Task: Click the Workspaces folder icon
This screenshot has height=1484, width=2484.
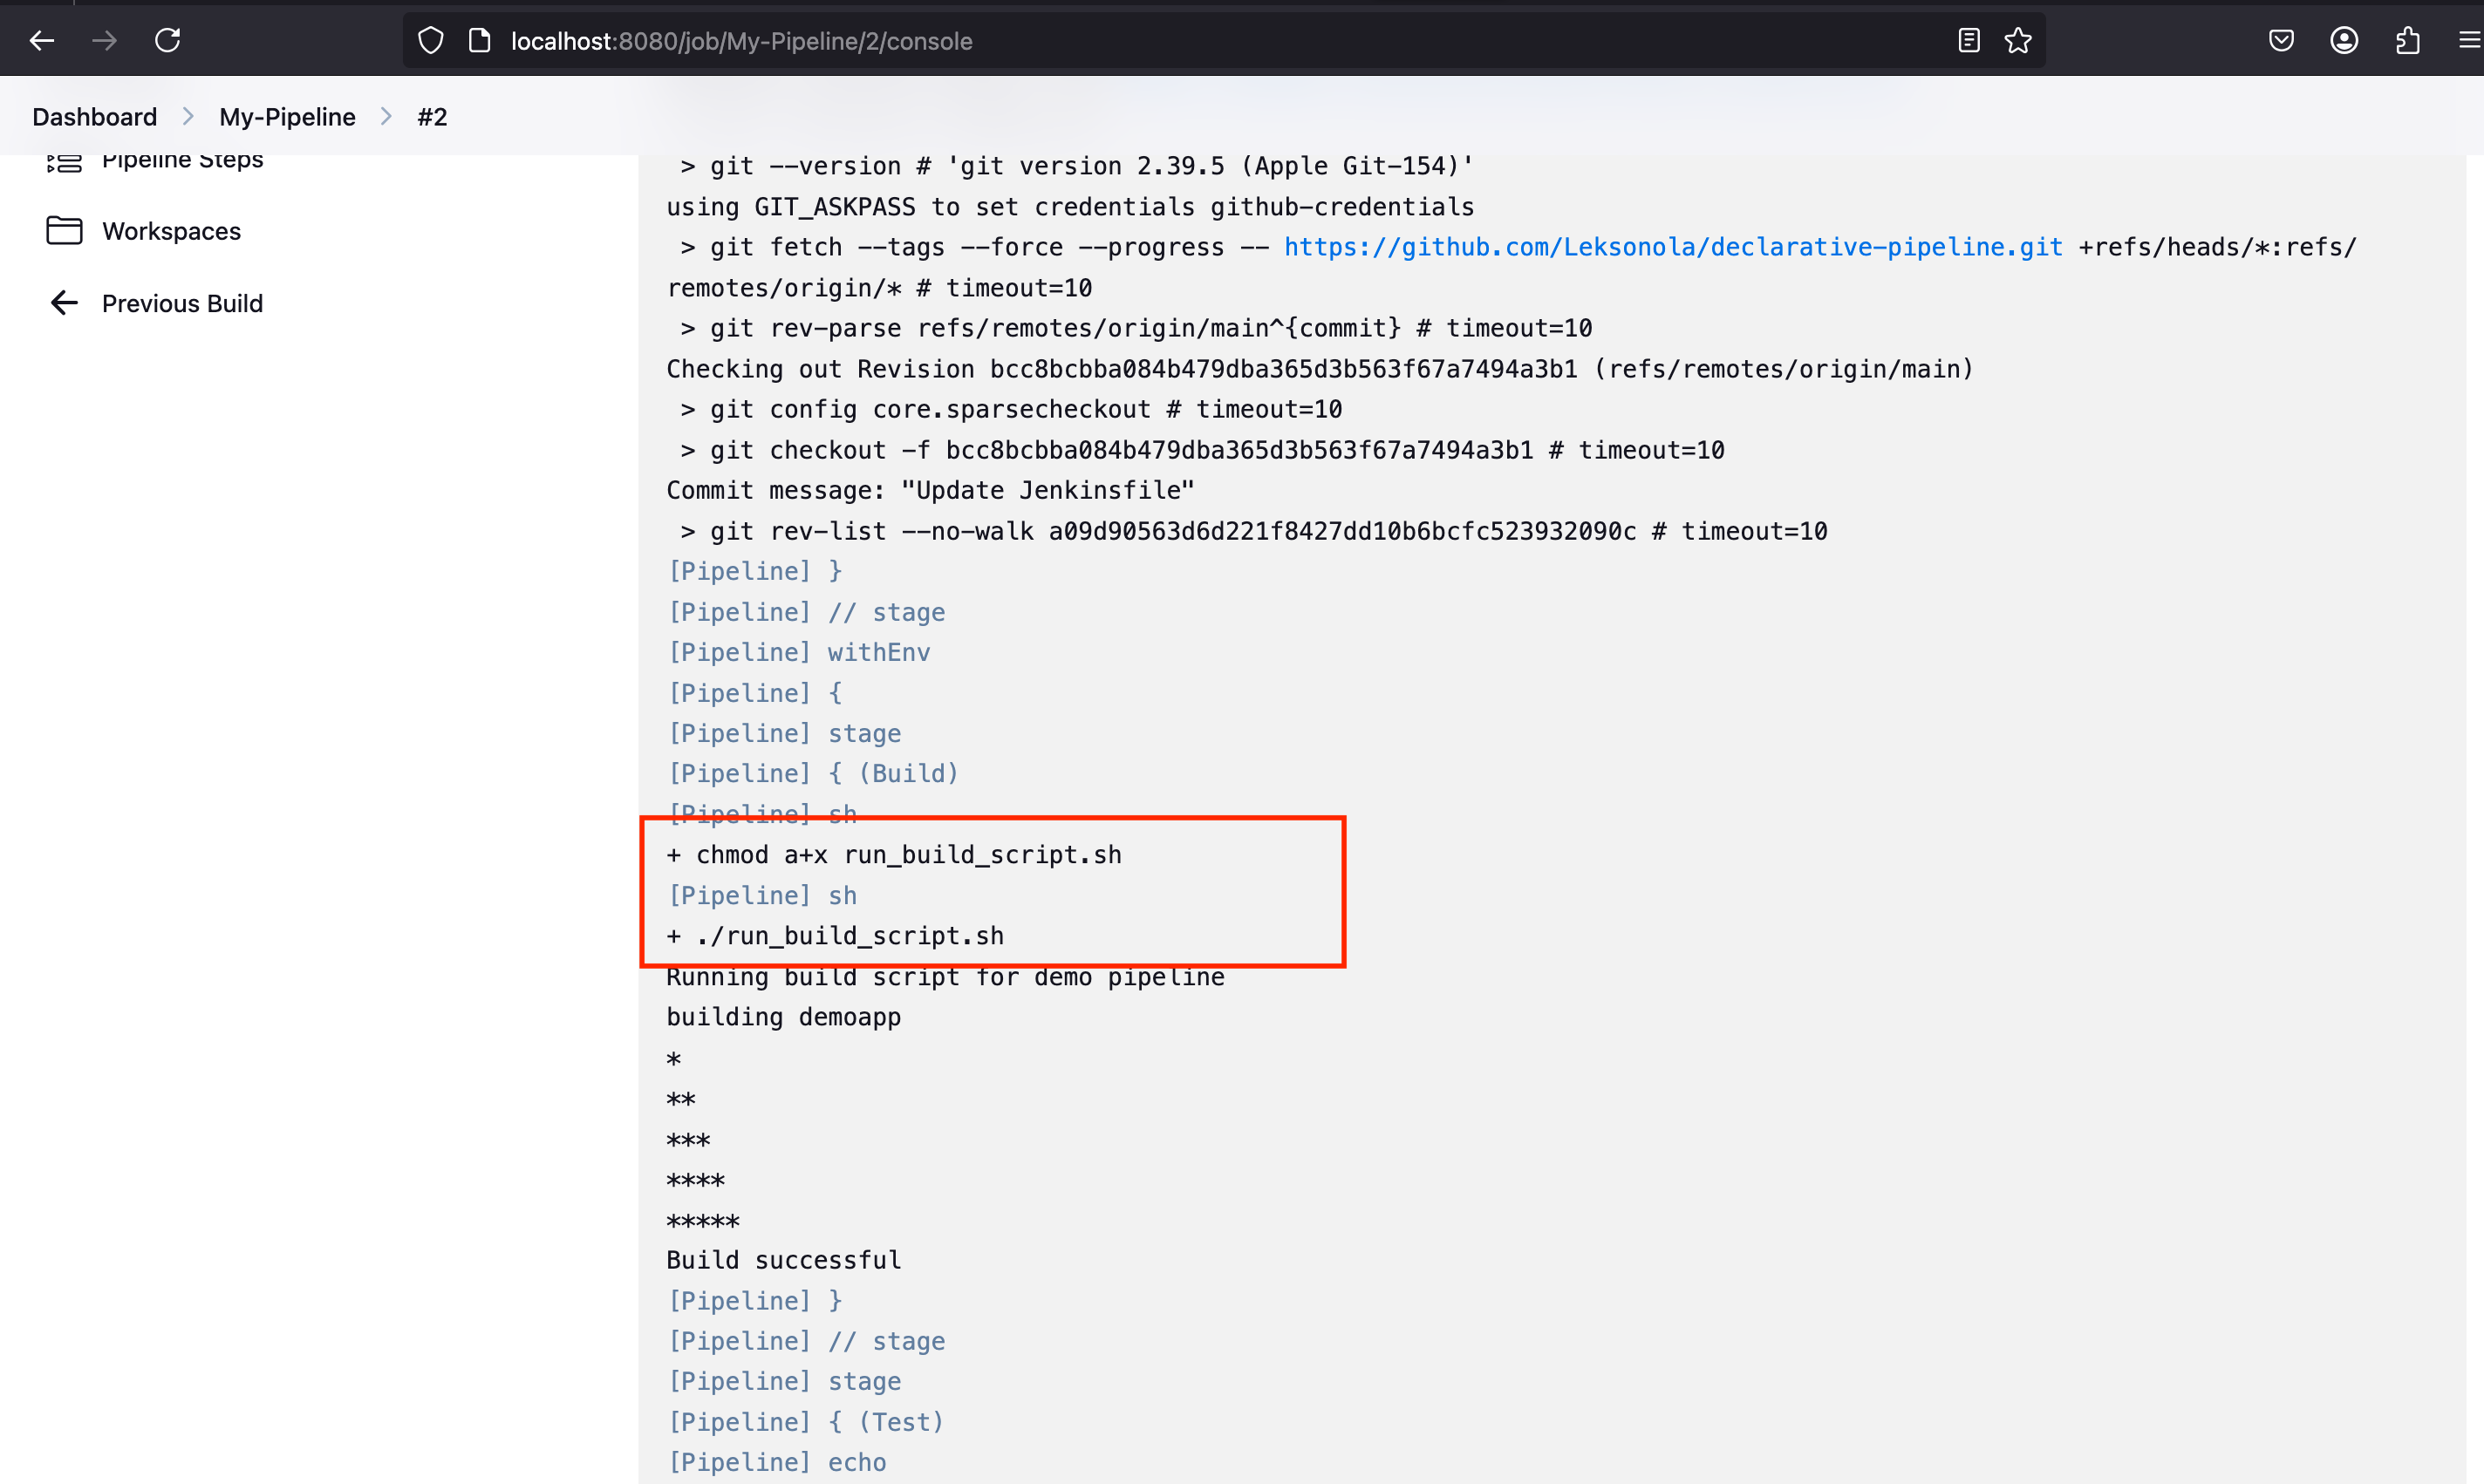Action: tap(64, 231)
